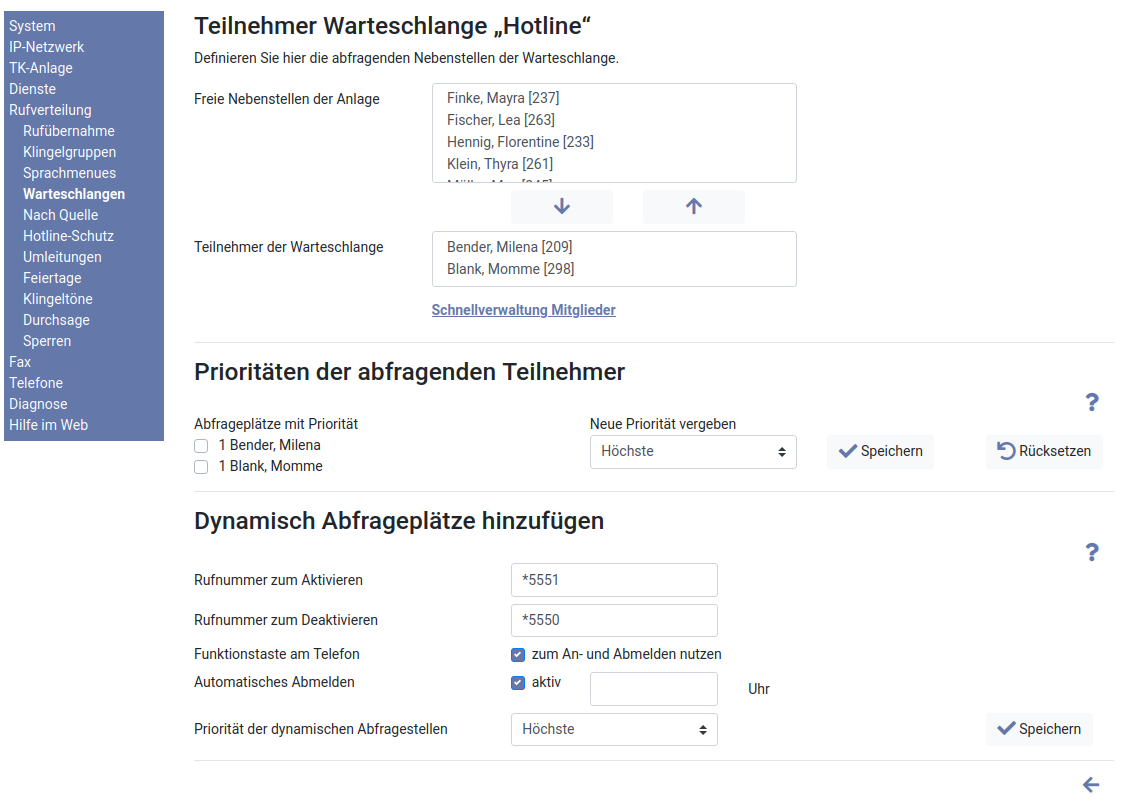Tick the checkbox for Blank, Momme
Image resolution: width=1124 pixels, height=802 pixels.
point(201,467)
